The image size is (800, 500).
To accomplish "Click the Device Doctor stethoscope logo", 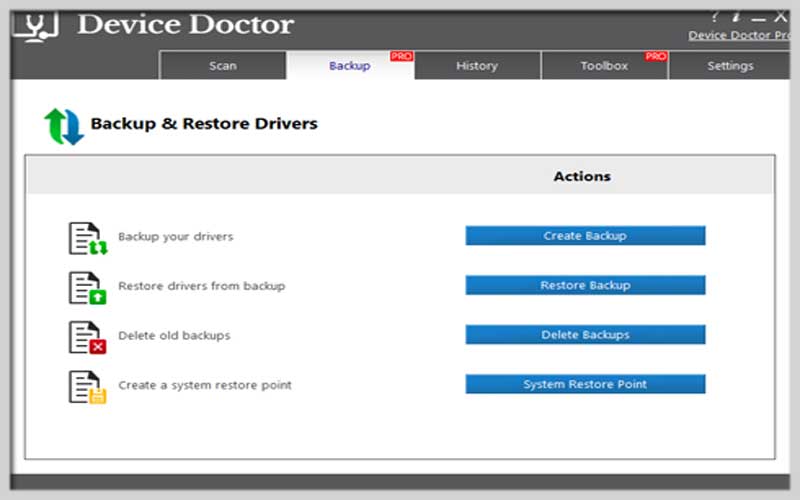I will (37, 27).
